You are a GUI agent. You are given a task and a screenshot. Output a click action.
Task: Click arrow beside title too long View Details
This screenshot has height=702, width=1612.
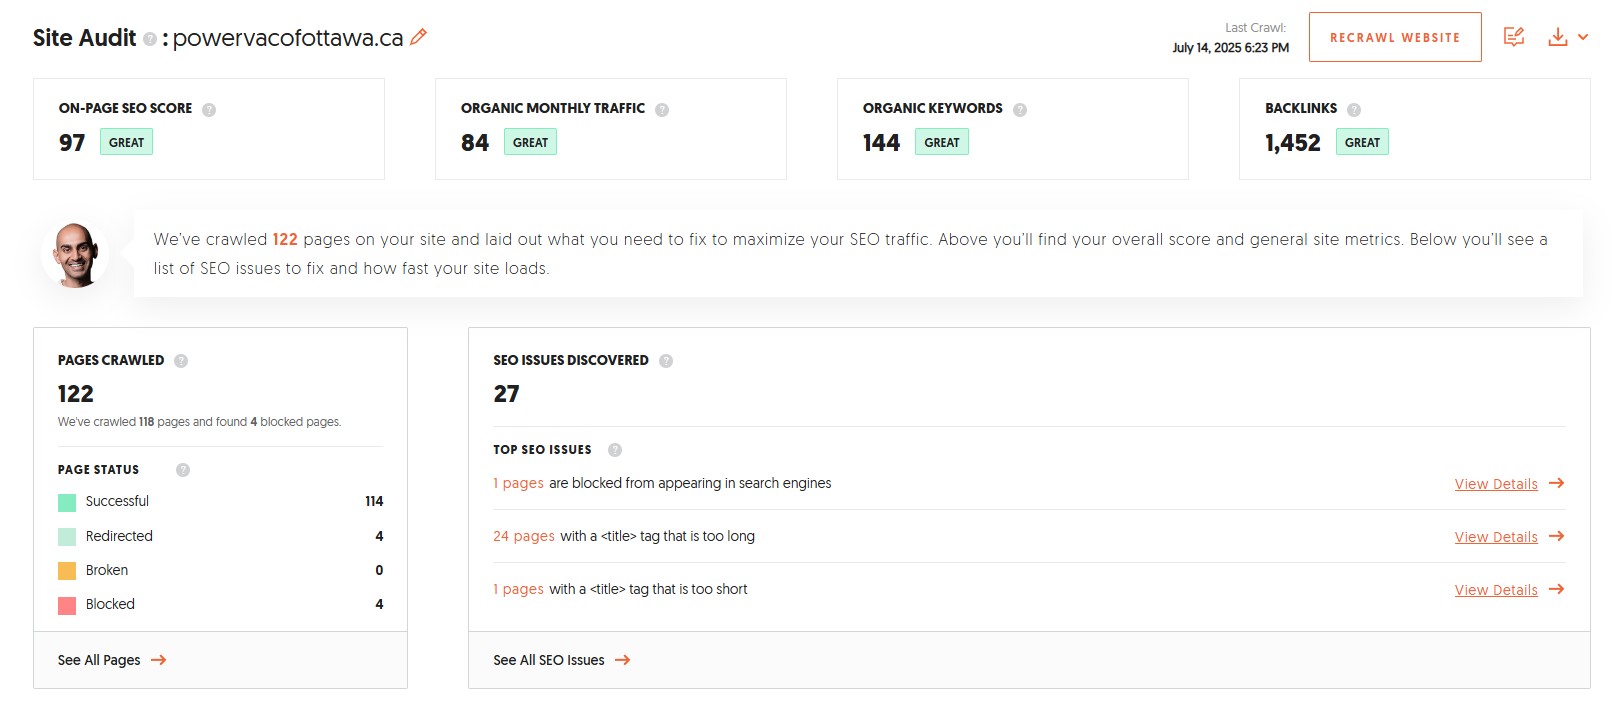[x=1556, y=536]
